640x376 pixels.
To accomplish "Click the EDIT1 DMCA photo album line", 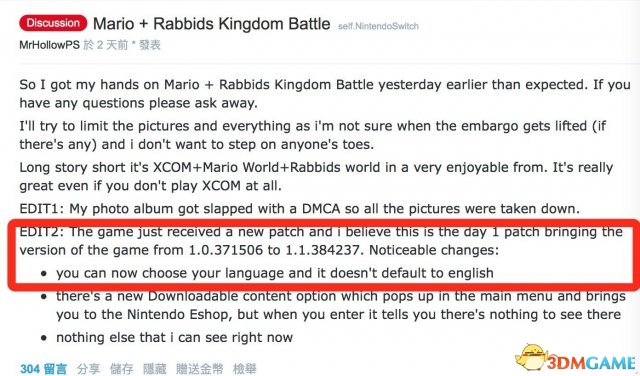I will (300, 209).
